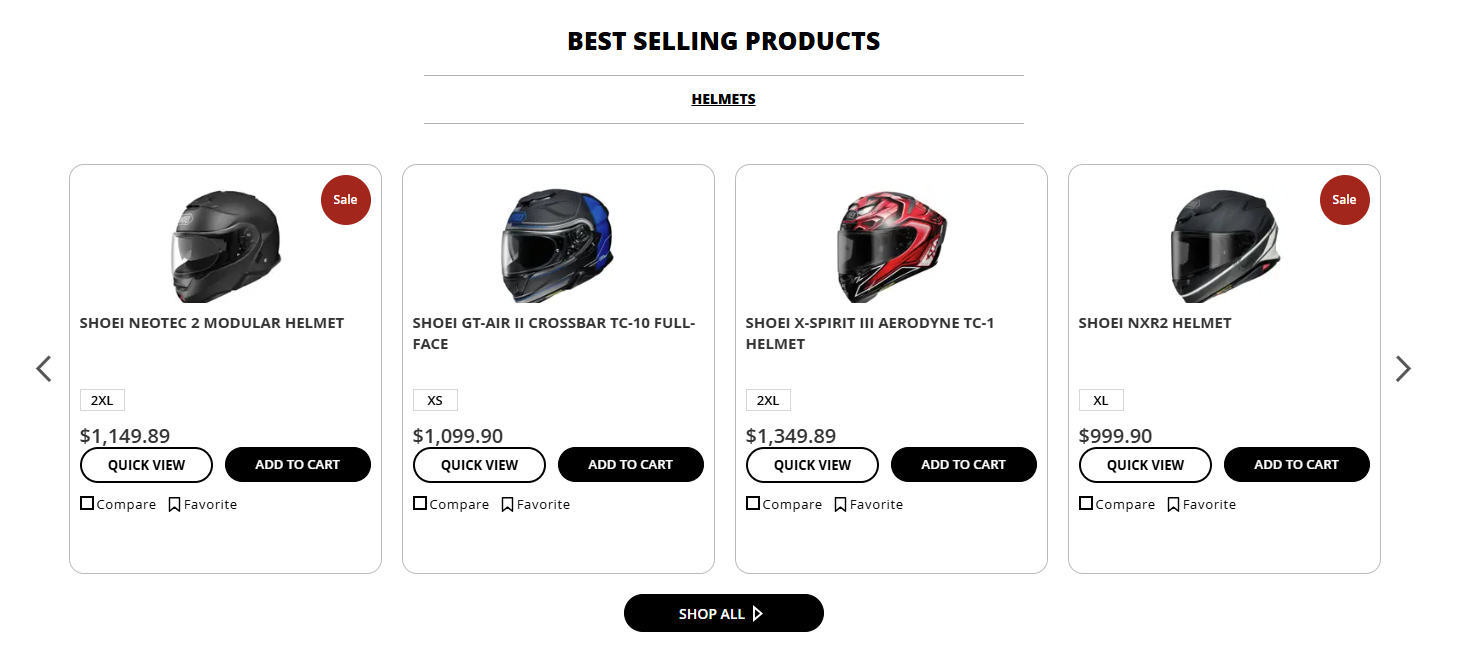Favorite the Shoei NXR2 helmet
Viewport: 1462px width, 659px height.
pos(1173,505)
